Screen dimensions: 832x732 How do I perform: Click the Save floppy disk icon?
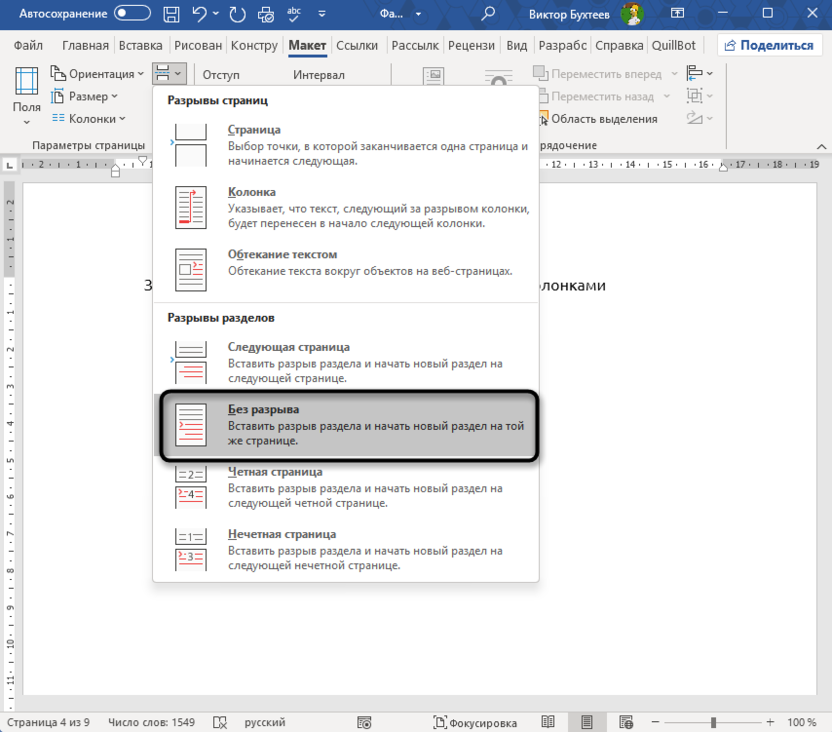tap(171, 14)
